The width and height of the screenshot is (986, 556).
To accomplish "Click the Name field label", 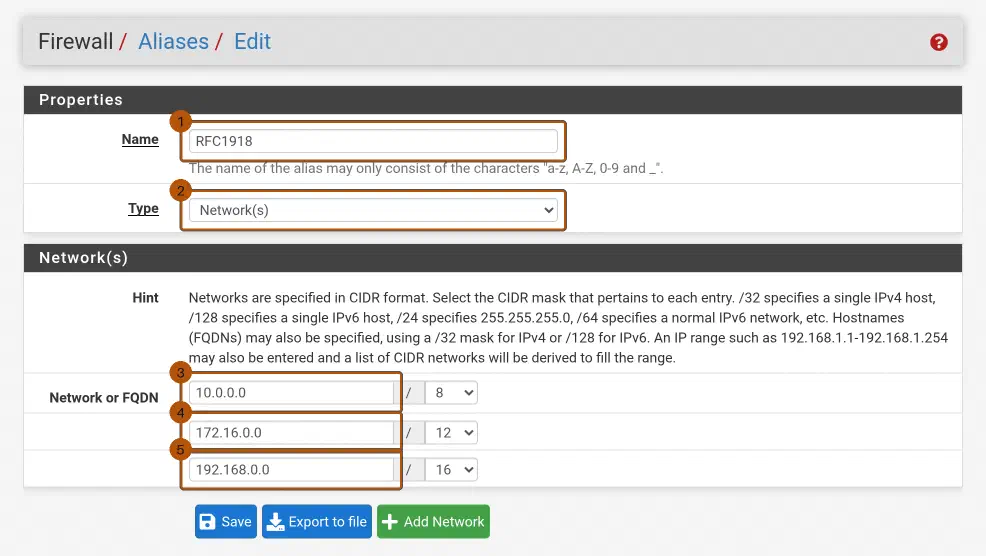I will tap(140, 140).
